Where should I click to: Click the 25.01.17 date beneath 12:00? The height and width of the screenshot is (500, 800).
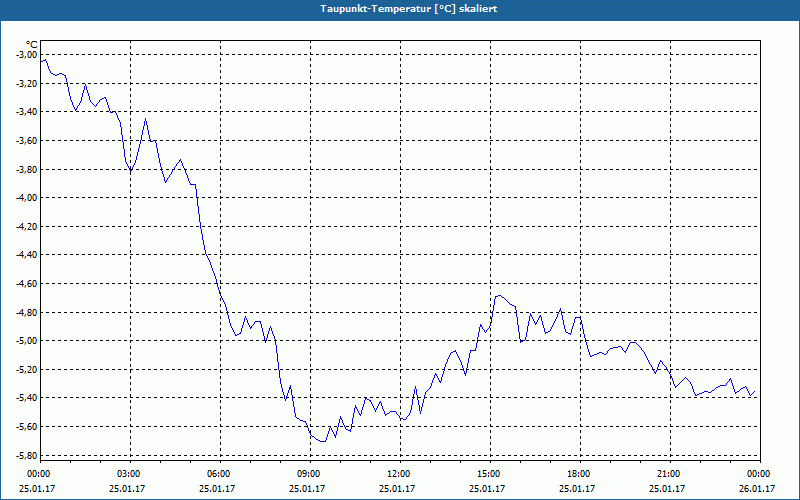click(x=396, y=488)
